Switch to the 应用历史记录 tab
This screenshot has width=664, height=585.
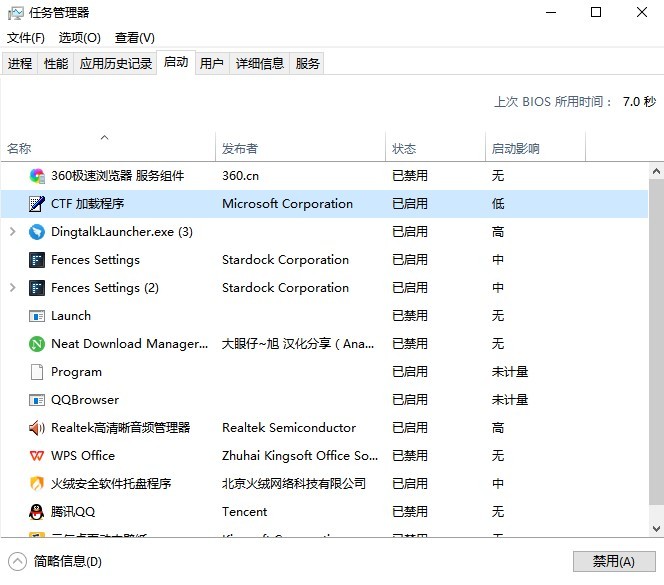click(x=116, y=64)
